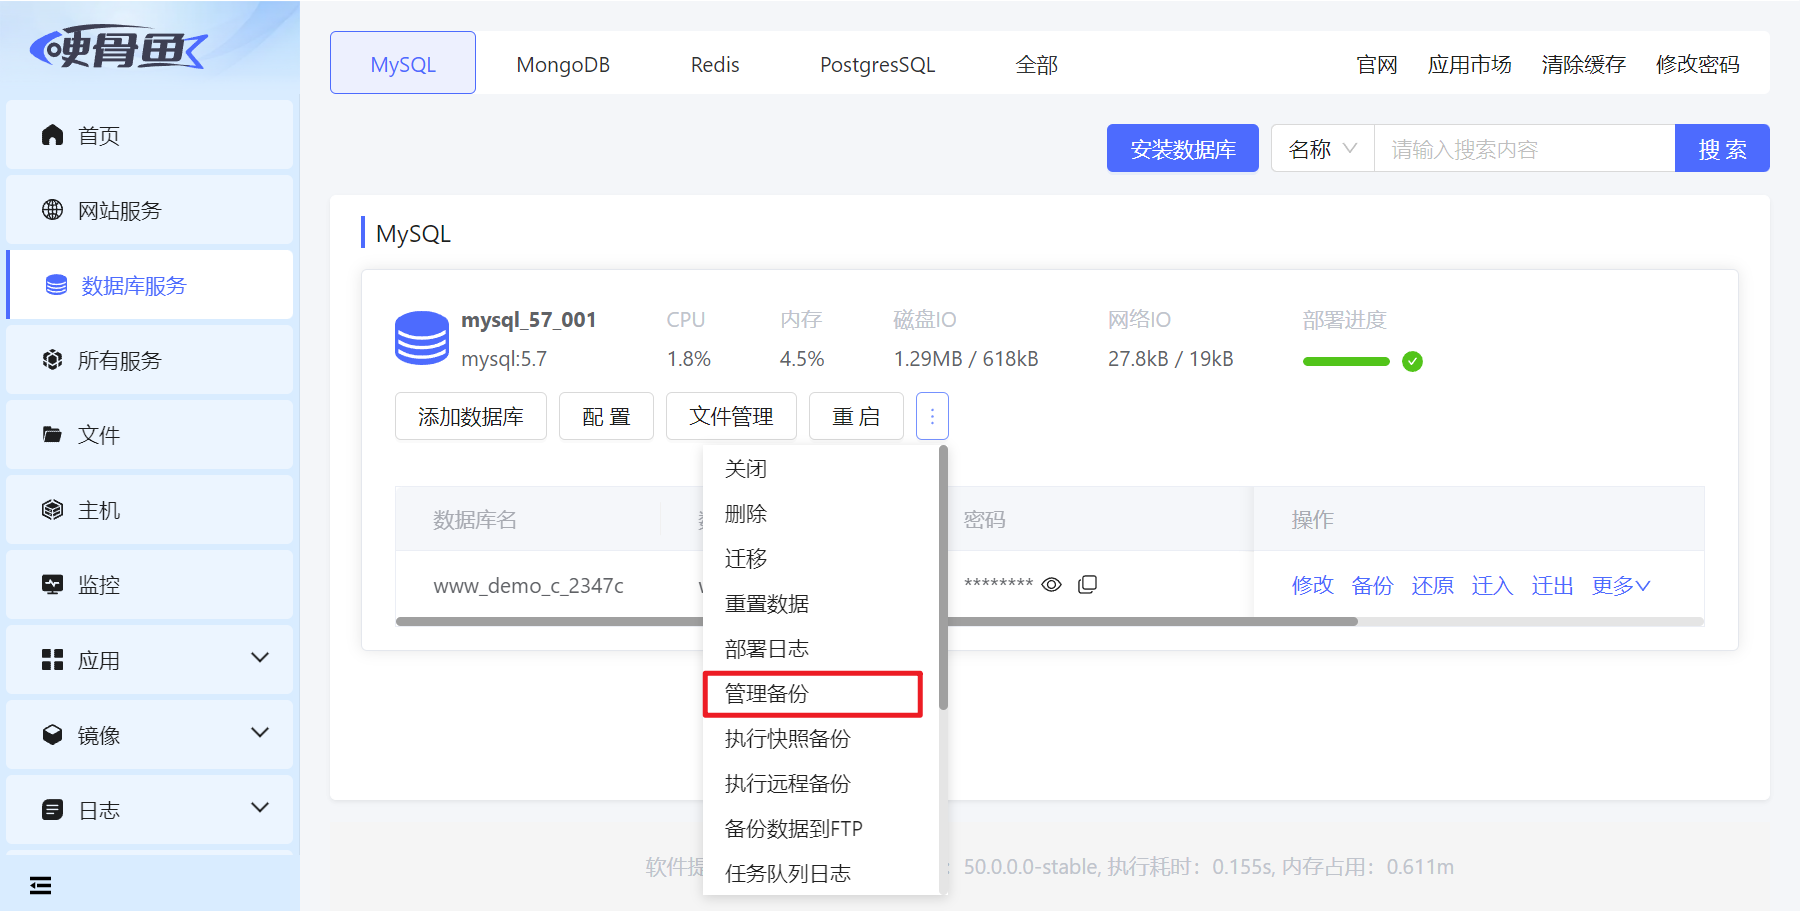Click the mysql_57_001 database stack icon
The height and width of the screenshot is (911, 1800).
(x=422, y=338)
